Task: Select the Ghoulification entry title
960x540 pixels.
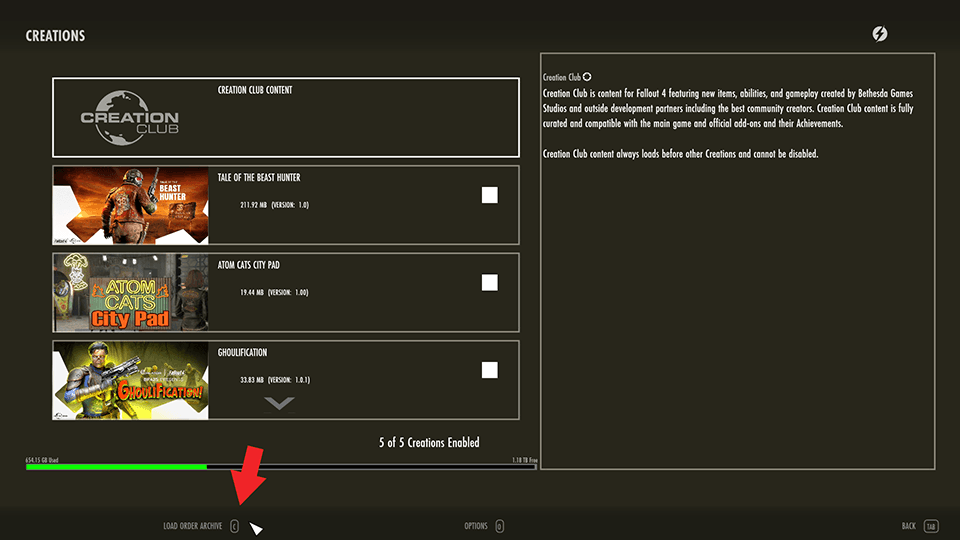Action: (x=242, y=353)
